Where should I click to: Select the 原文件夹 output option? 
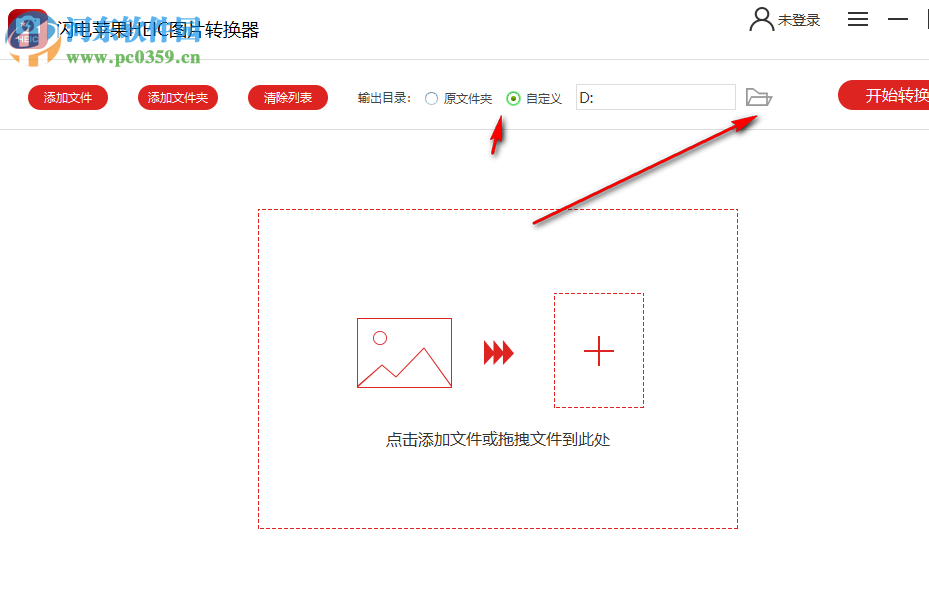click(431, 98)
